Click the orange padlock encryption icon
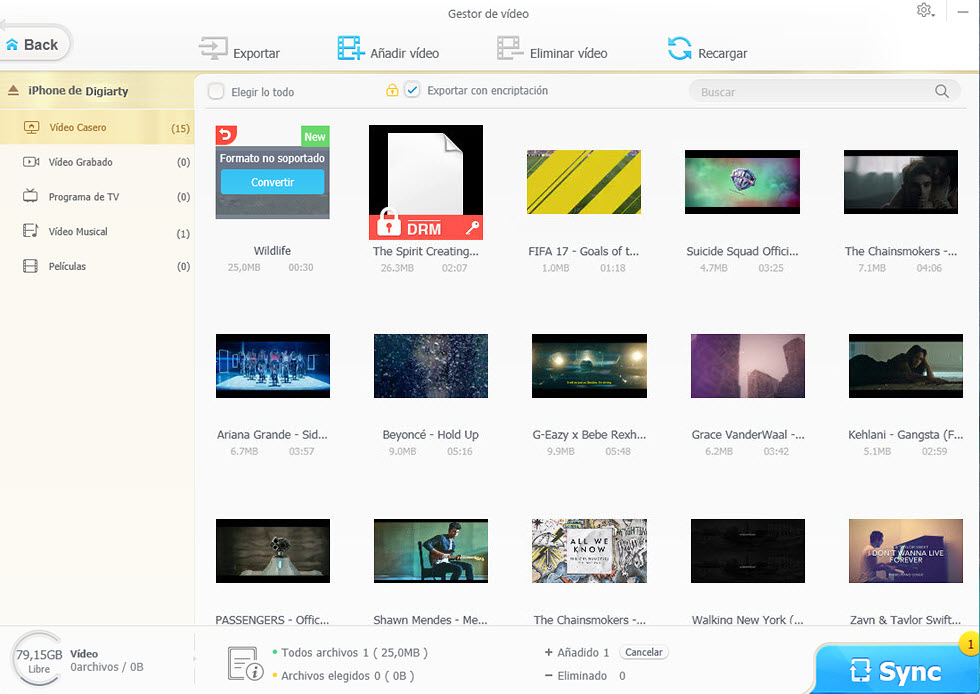 [x=392, y=90]
